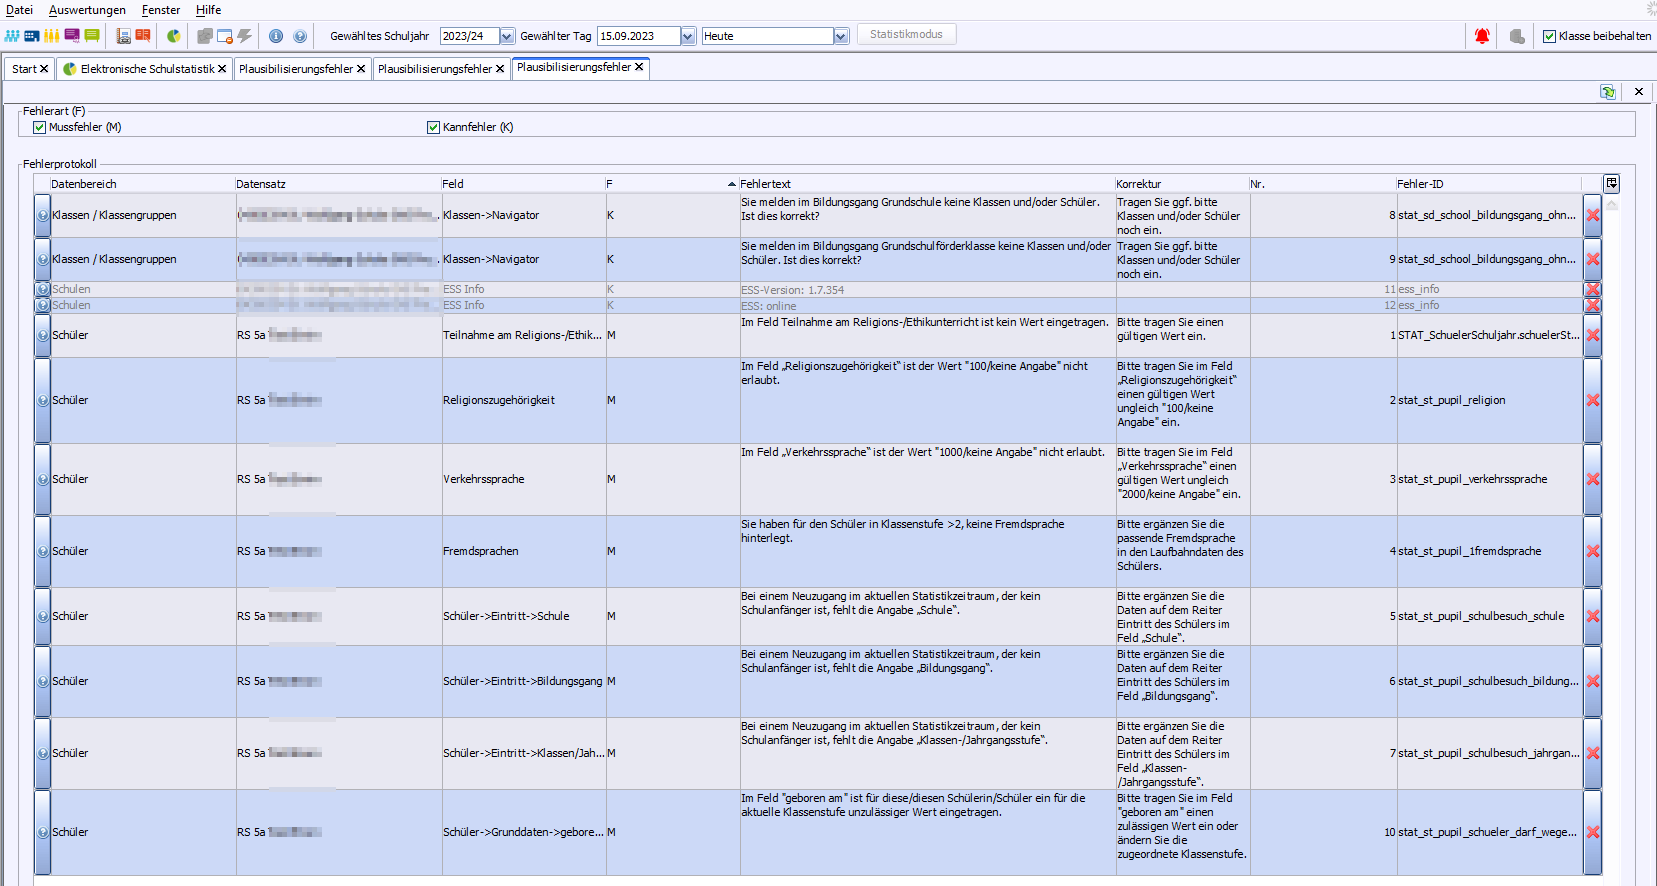The height and width of the screenshot is (886, 1657).
Task: Open the Auswertungen menu
Action: [x=87, y=10]
